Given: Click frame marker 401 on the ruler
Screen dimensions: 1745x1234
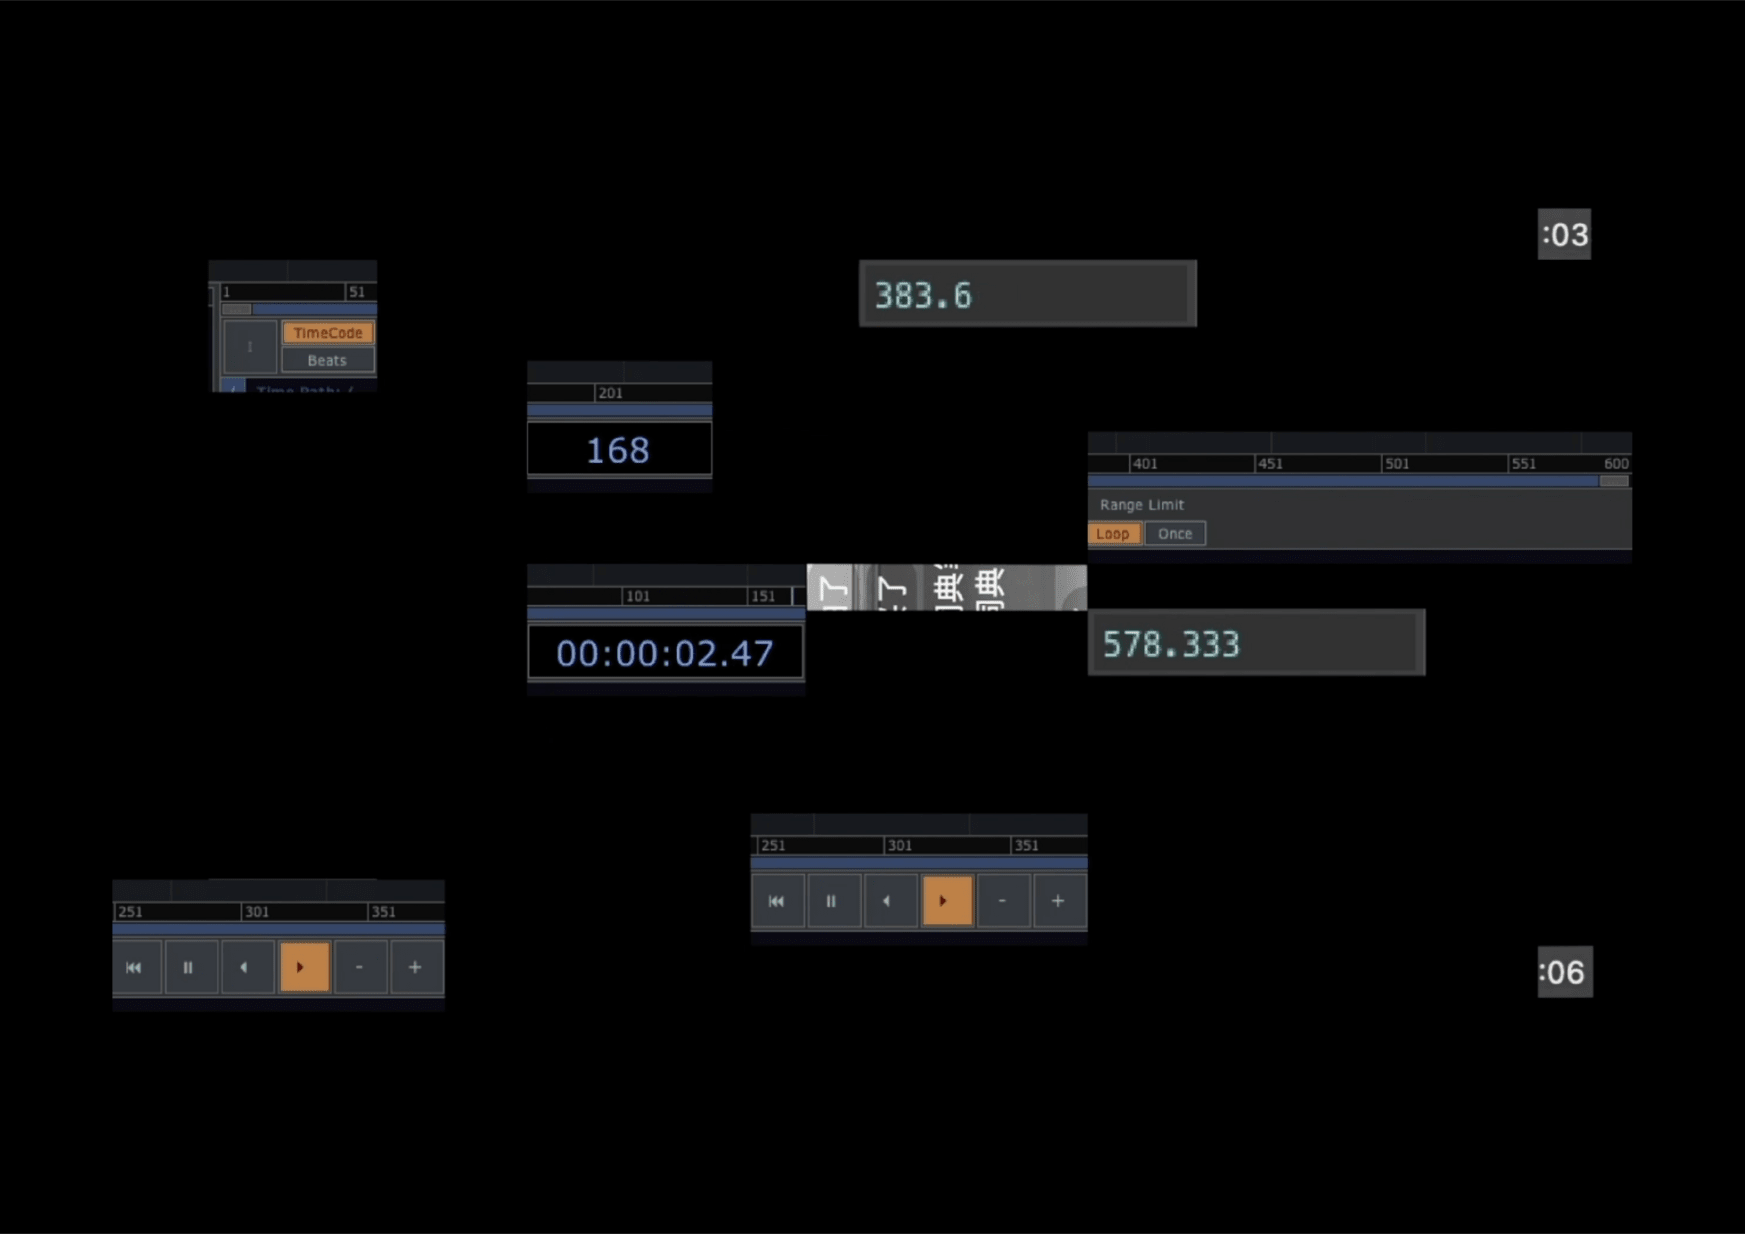Looking at the screenshot, I should [x=1145, y=464].
